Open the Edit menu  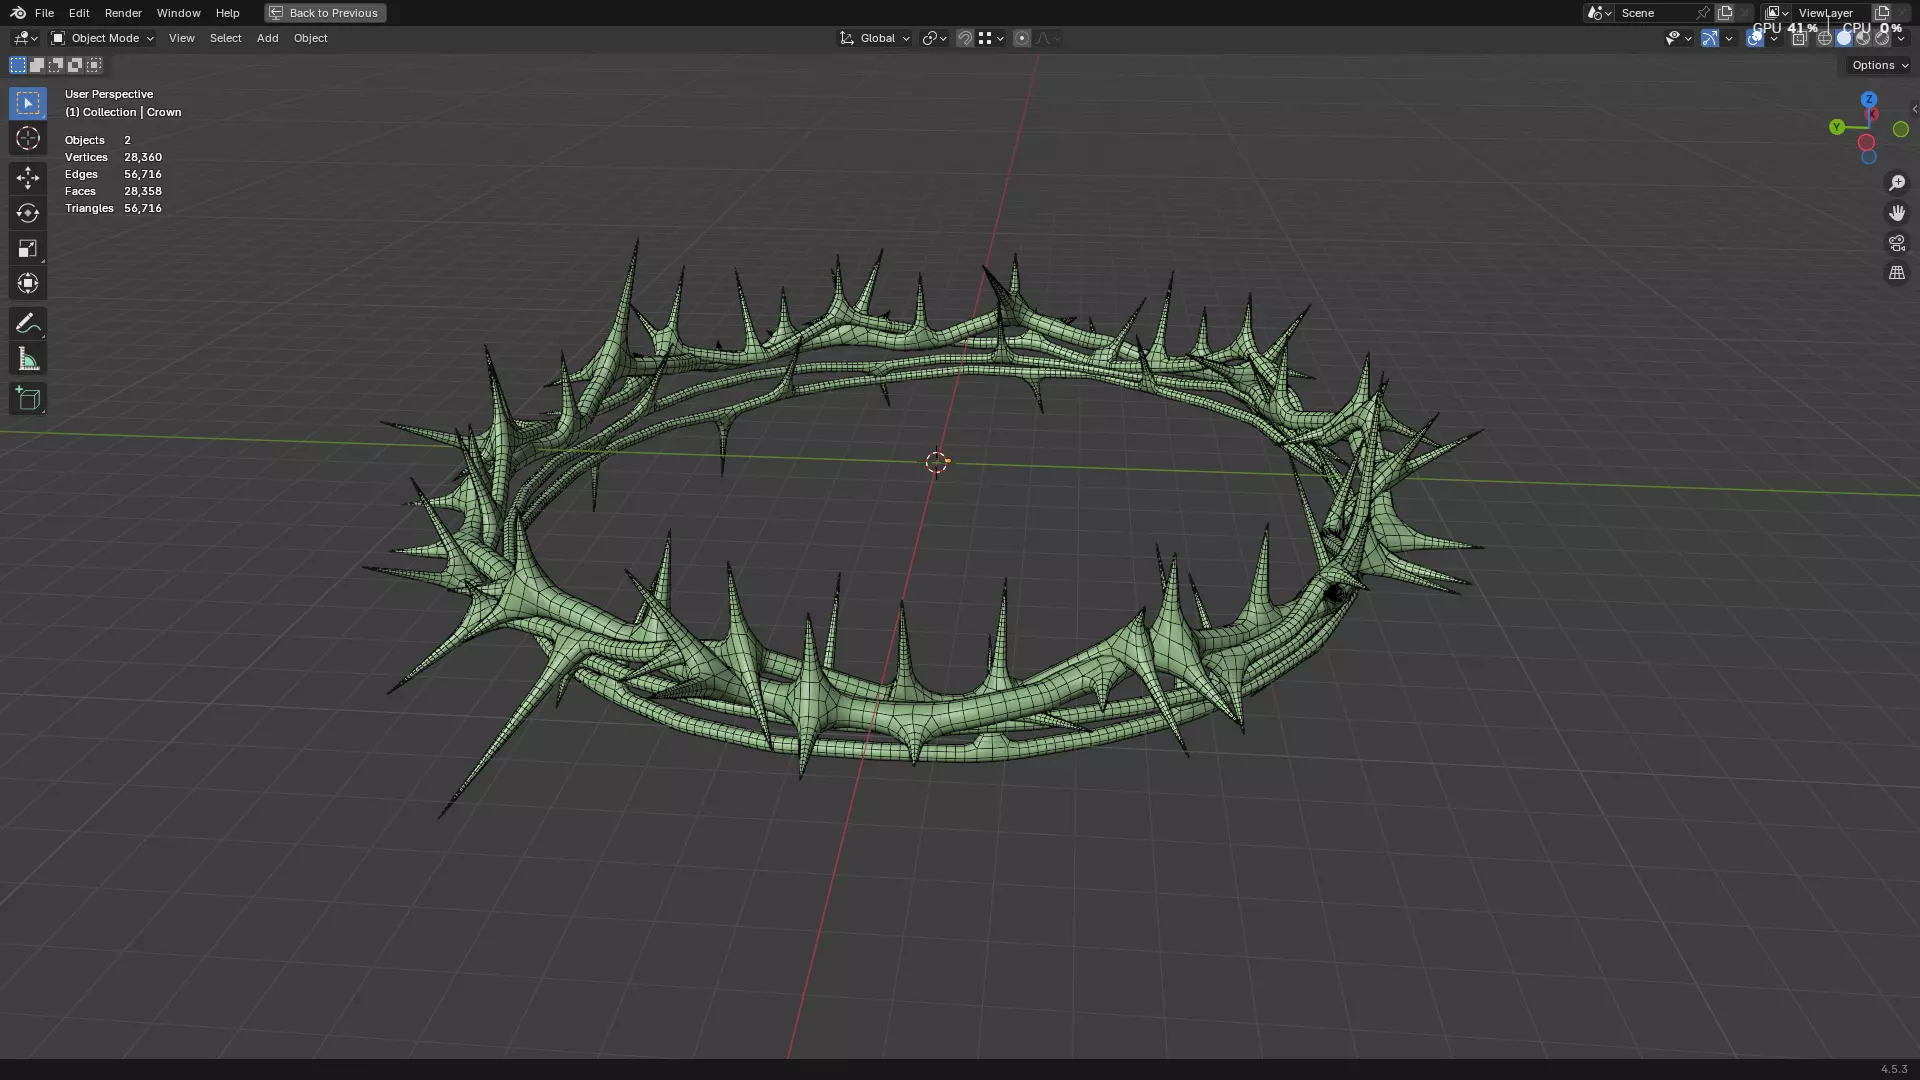79,13
